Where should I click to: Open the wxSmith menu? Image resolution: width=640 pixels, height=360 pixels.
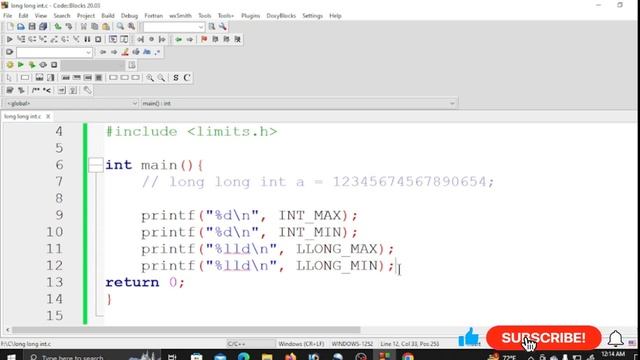pyautogui.click(x=180, y=16)
